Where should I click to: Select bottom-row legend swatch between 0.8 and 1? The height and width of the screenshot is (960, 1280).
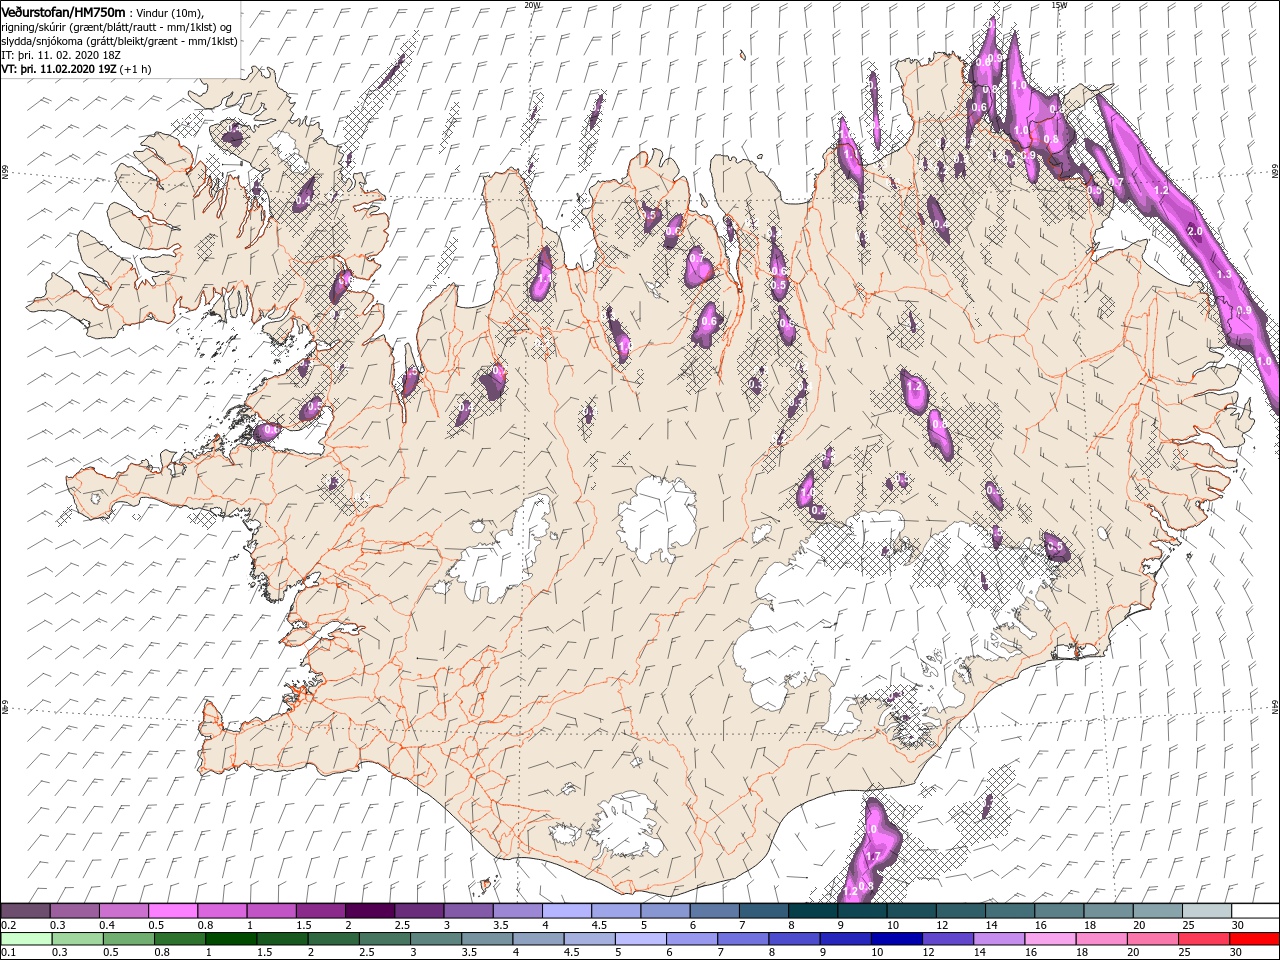coord(179,938)
